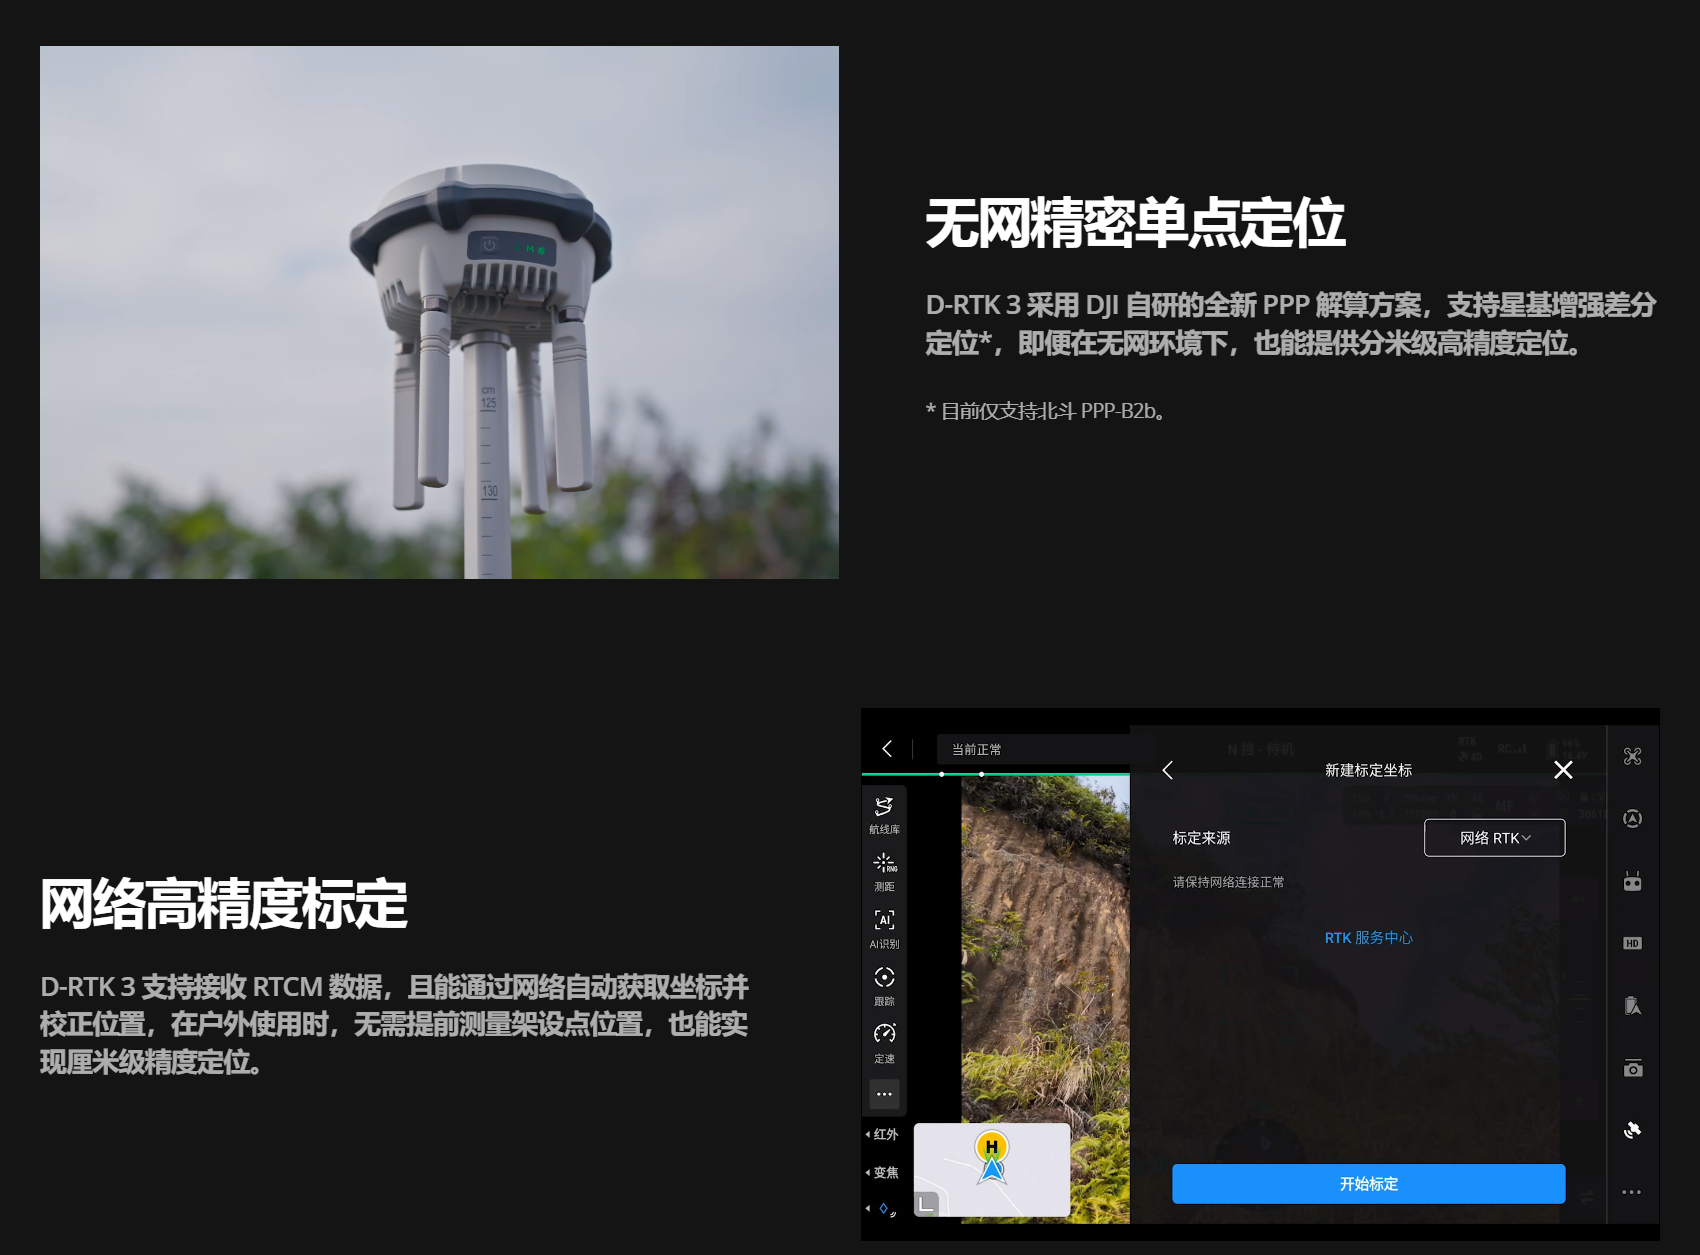
Task: Open the RTK satellite settings icon
Action: [1632, 1130]
